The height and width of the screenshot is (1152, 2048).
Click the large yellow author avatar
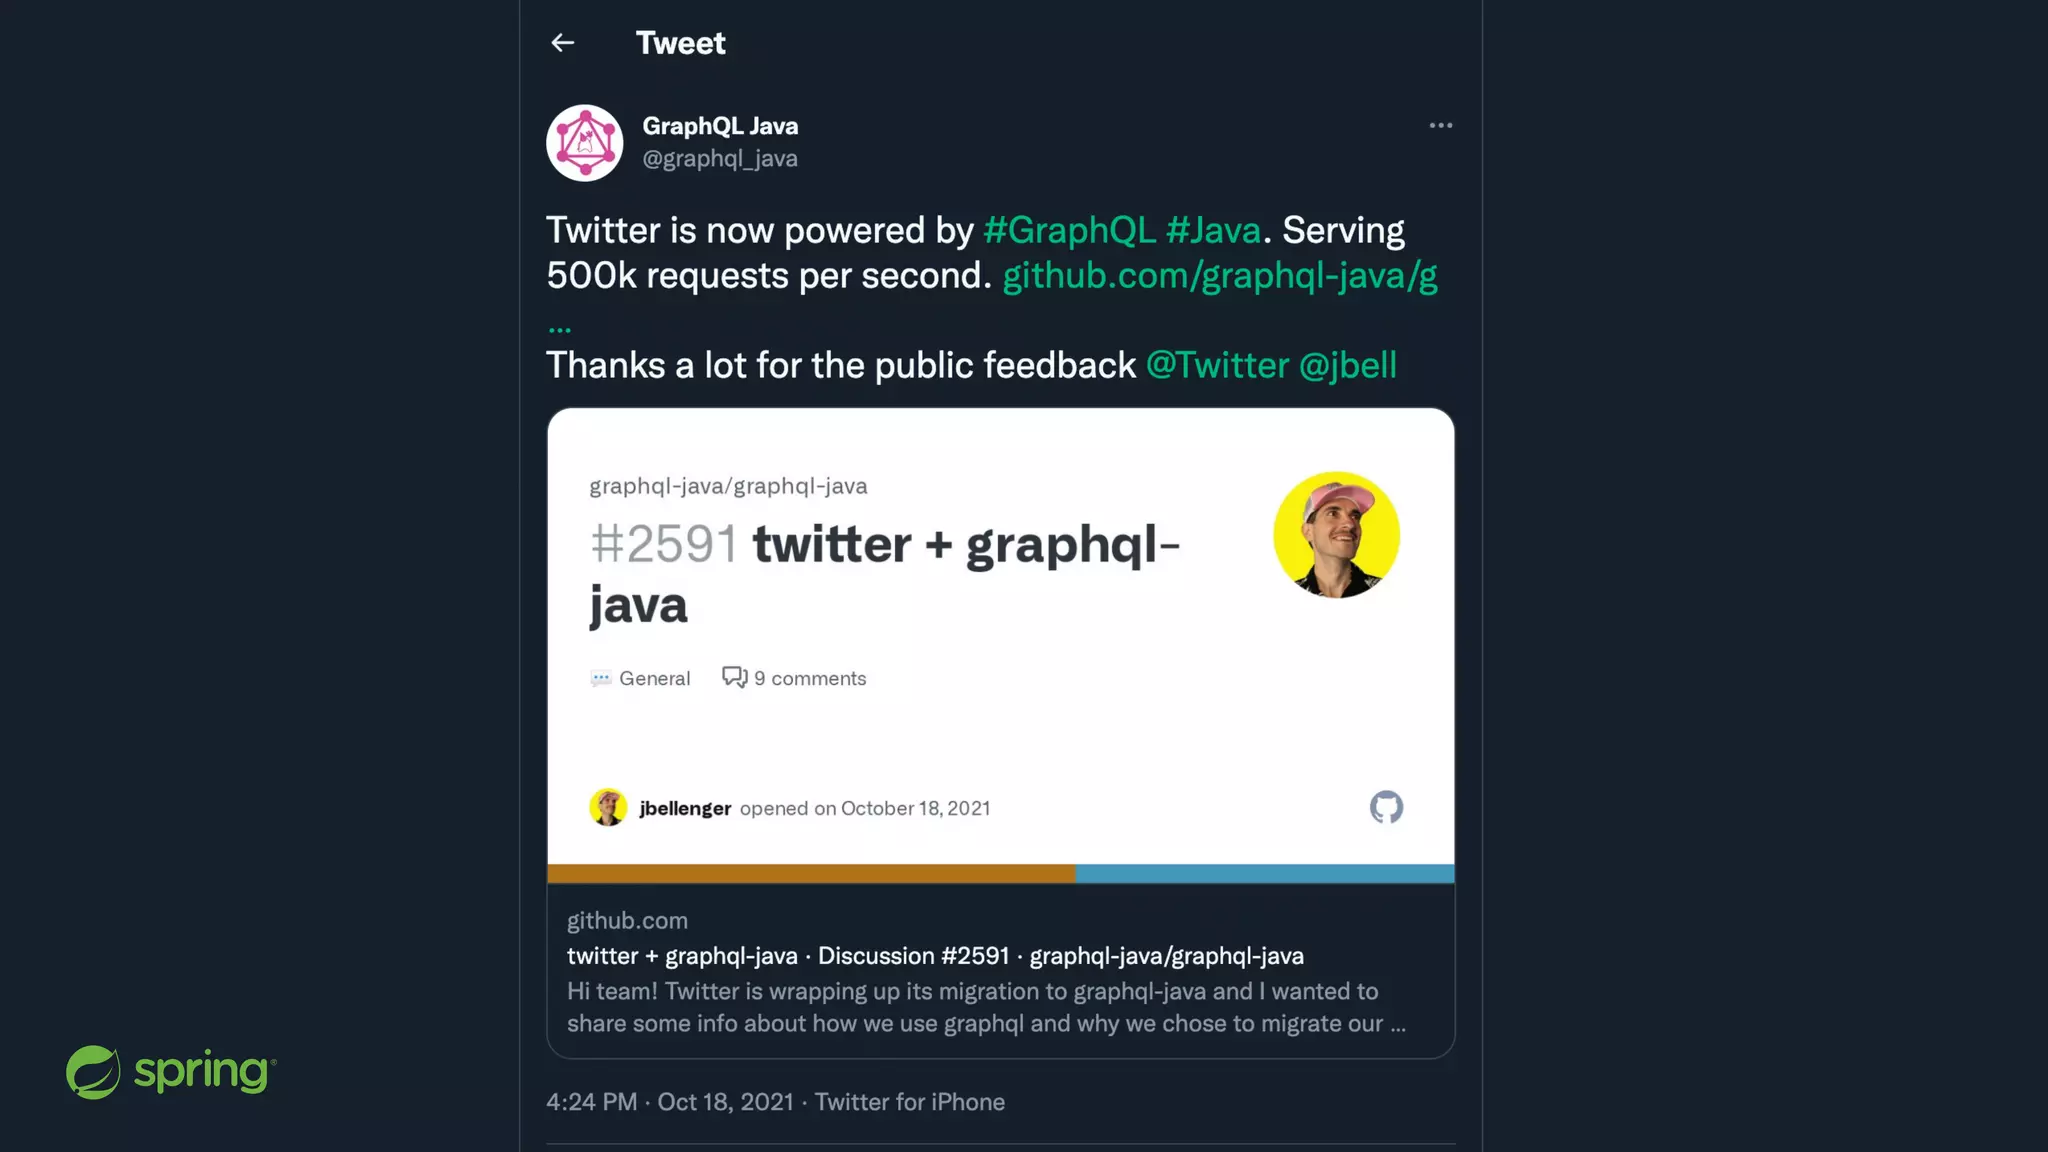(x=1336, y=535)
